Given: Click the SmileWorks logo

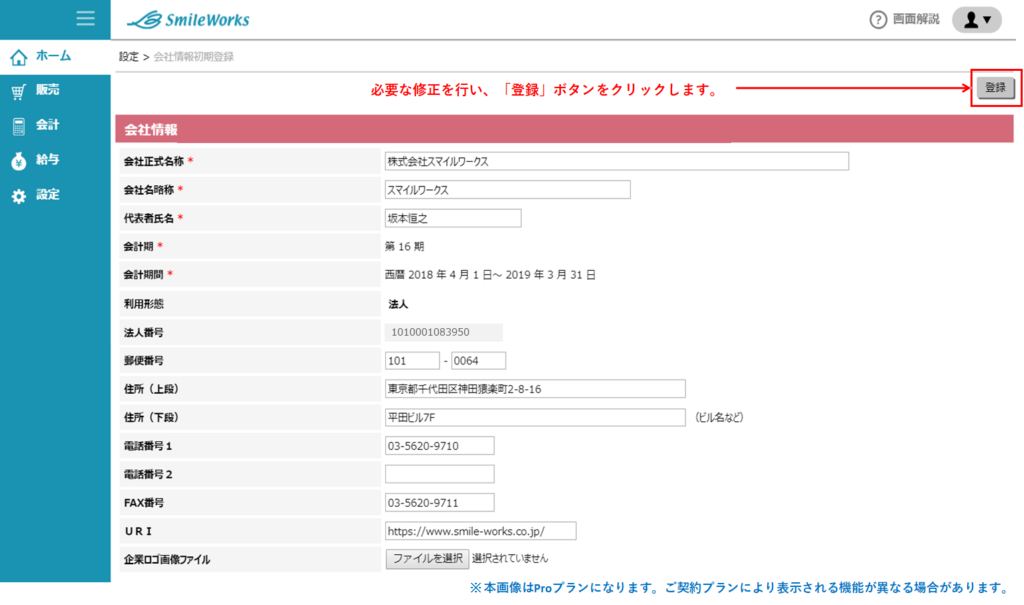Looking at the screenshot, I should [x=188, y=20].
